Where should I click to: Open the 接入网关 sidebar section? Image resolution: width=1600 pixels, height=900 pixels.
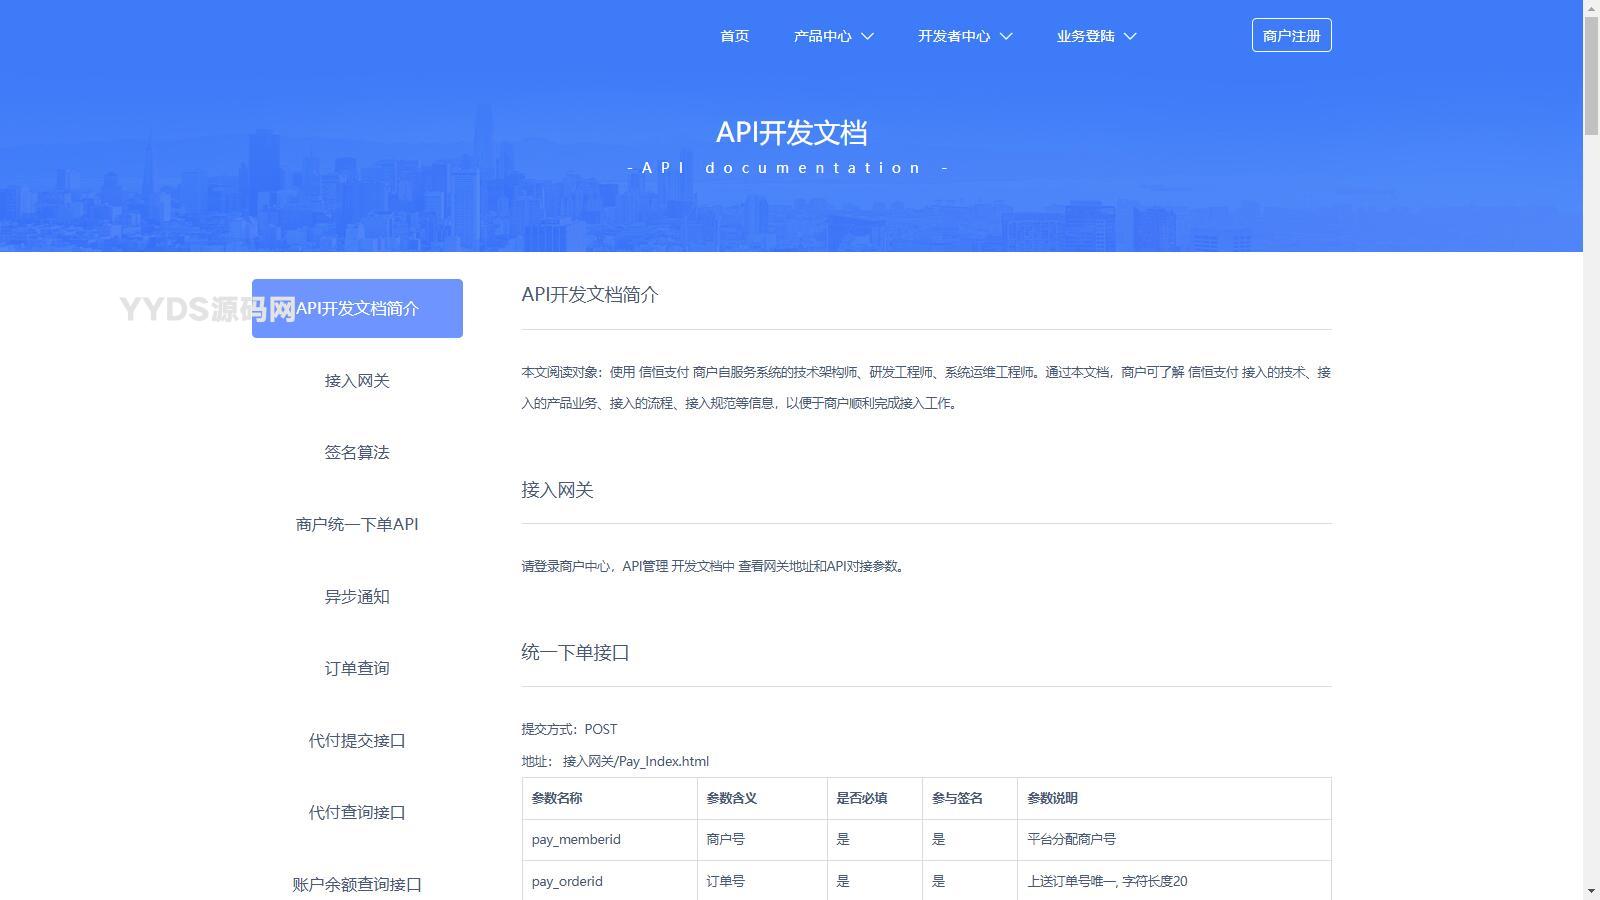coord(357,380)
